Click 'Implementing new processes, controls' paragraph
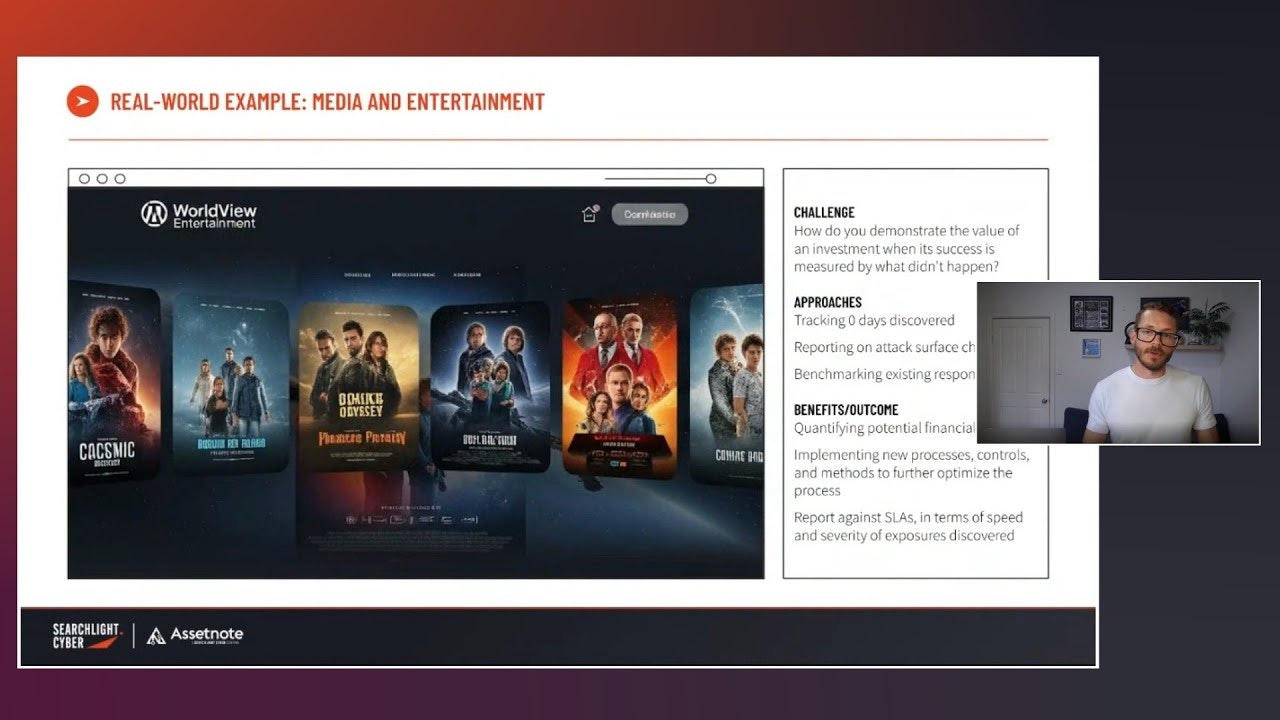 911,473
